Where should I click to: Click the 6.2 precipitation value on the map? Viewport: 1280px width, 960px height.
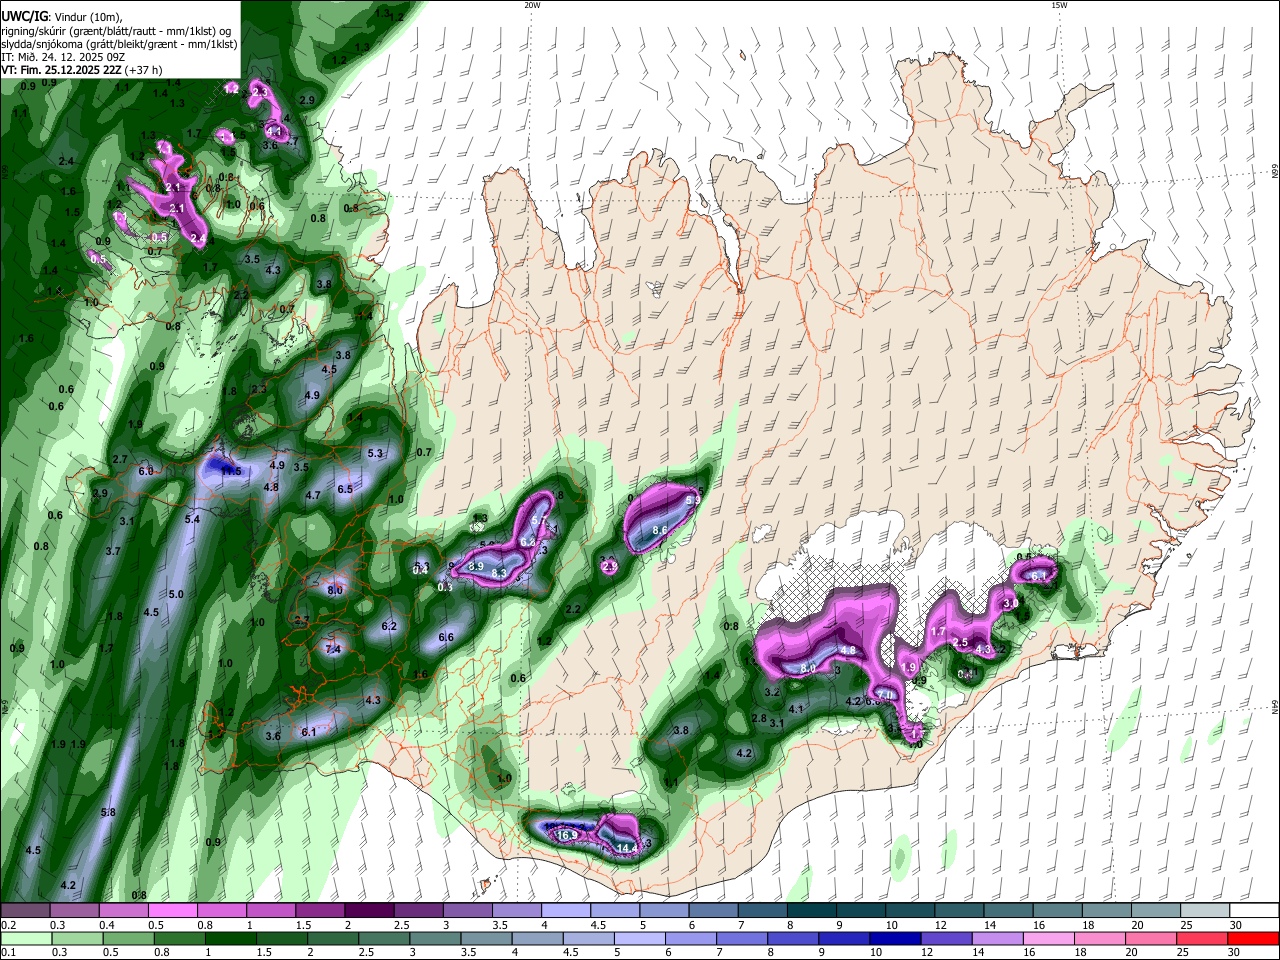(x=390, y=626)
